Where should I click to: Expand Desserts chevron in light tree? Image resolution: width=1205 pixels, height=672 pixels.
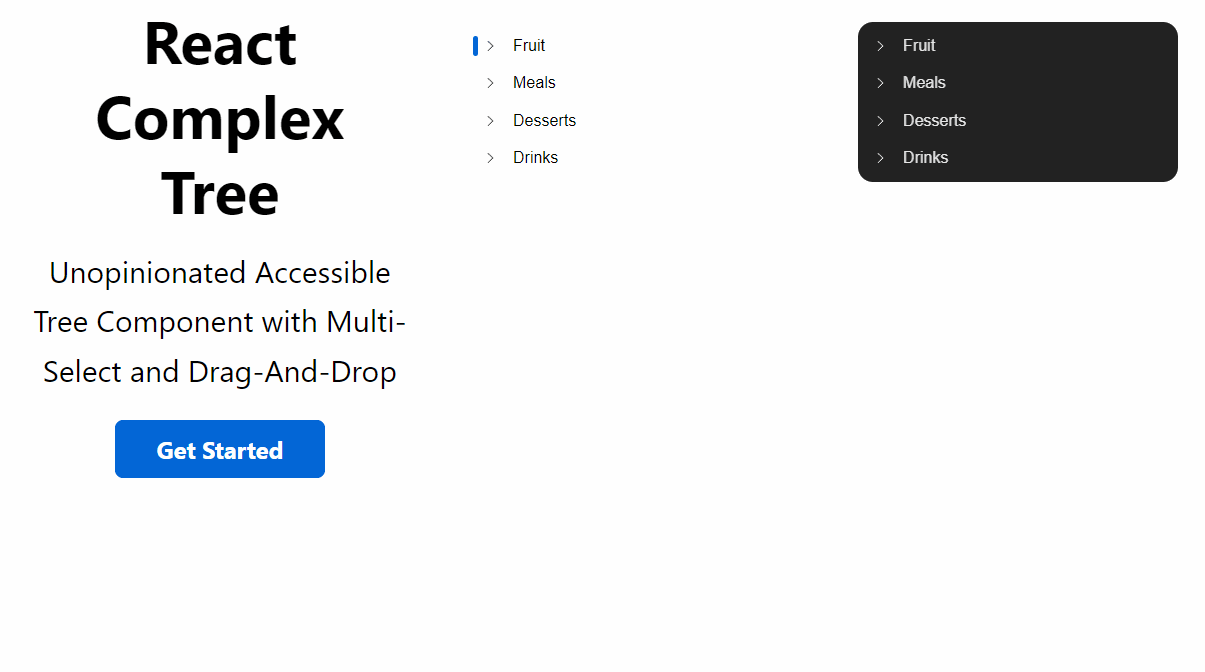490,121
